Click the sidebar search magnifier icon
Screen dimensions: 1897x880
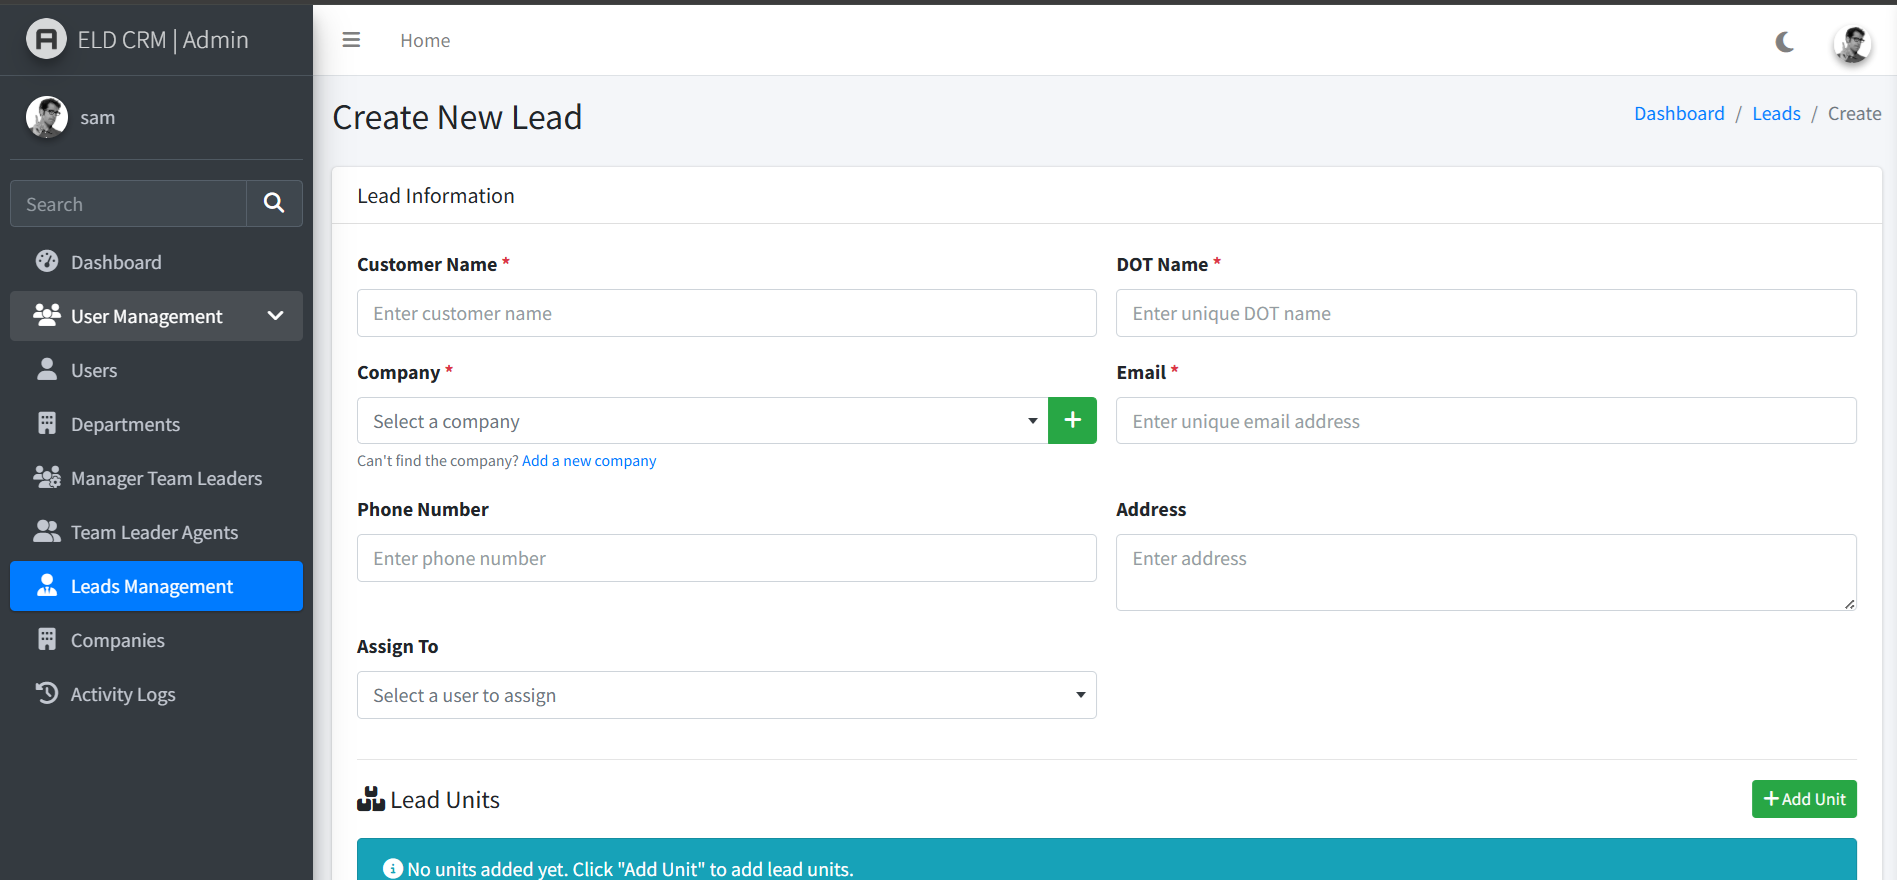coord(274,204)
